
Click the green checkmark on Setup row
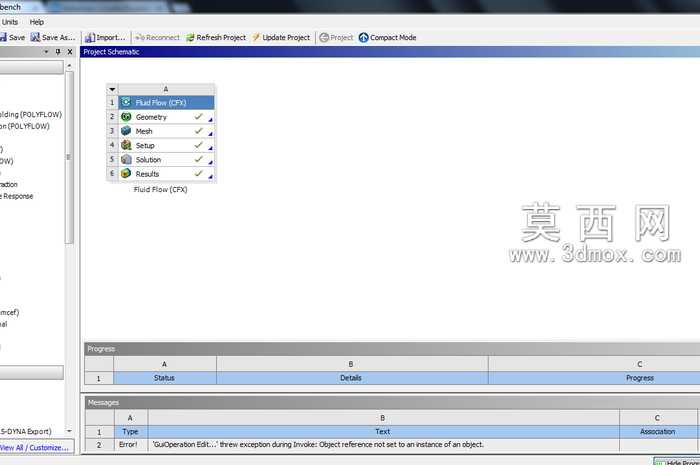coord(199,145)
